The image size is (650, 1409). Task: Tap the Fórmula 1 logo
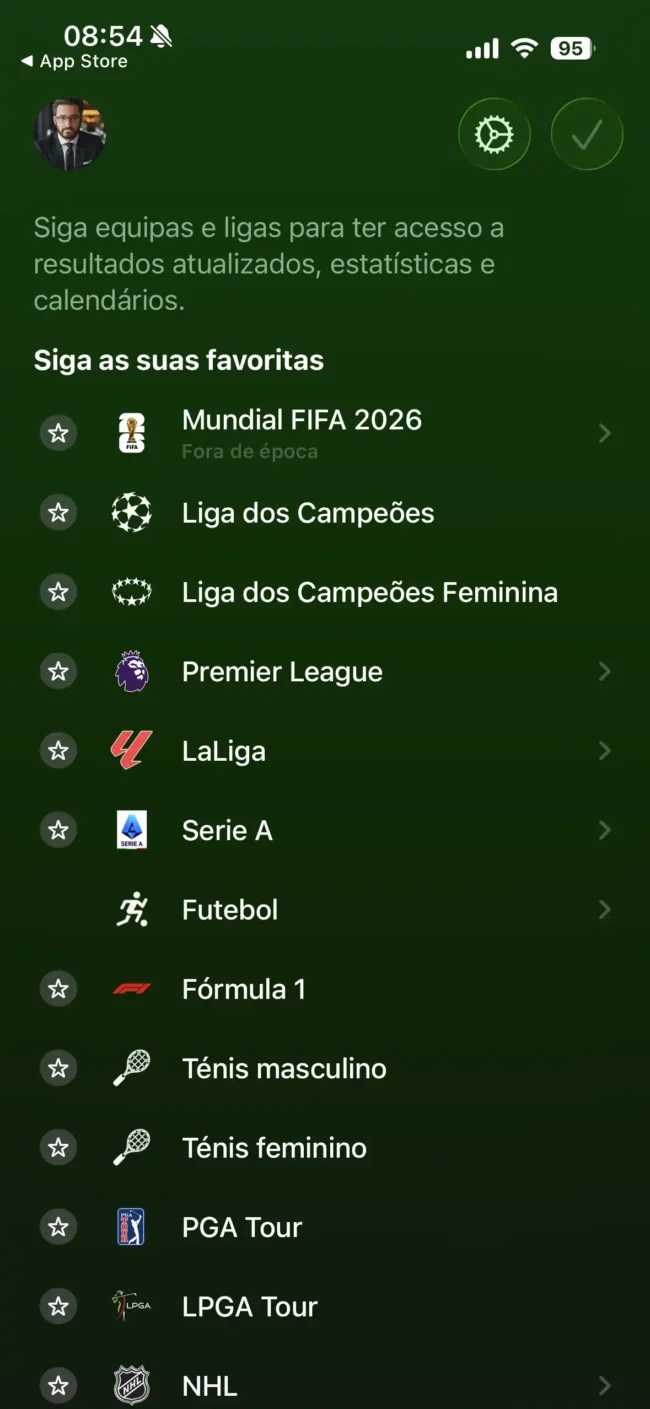[x=131, y=989]
